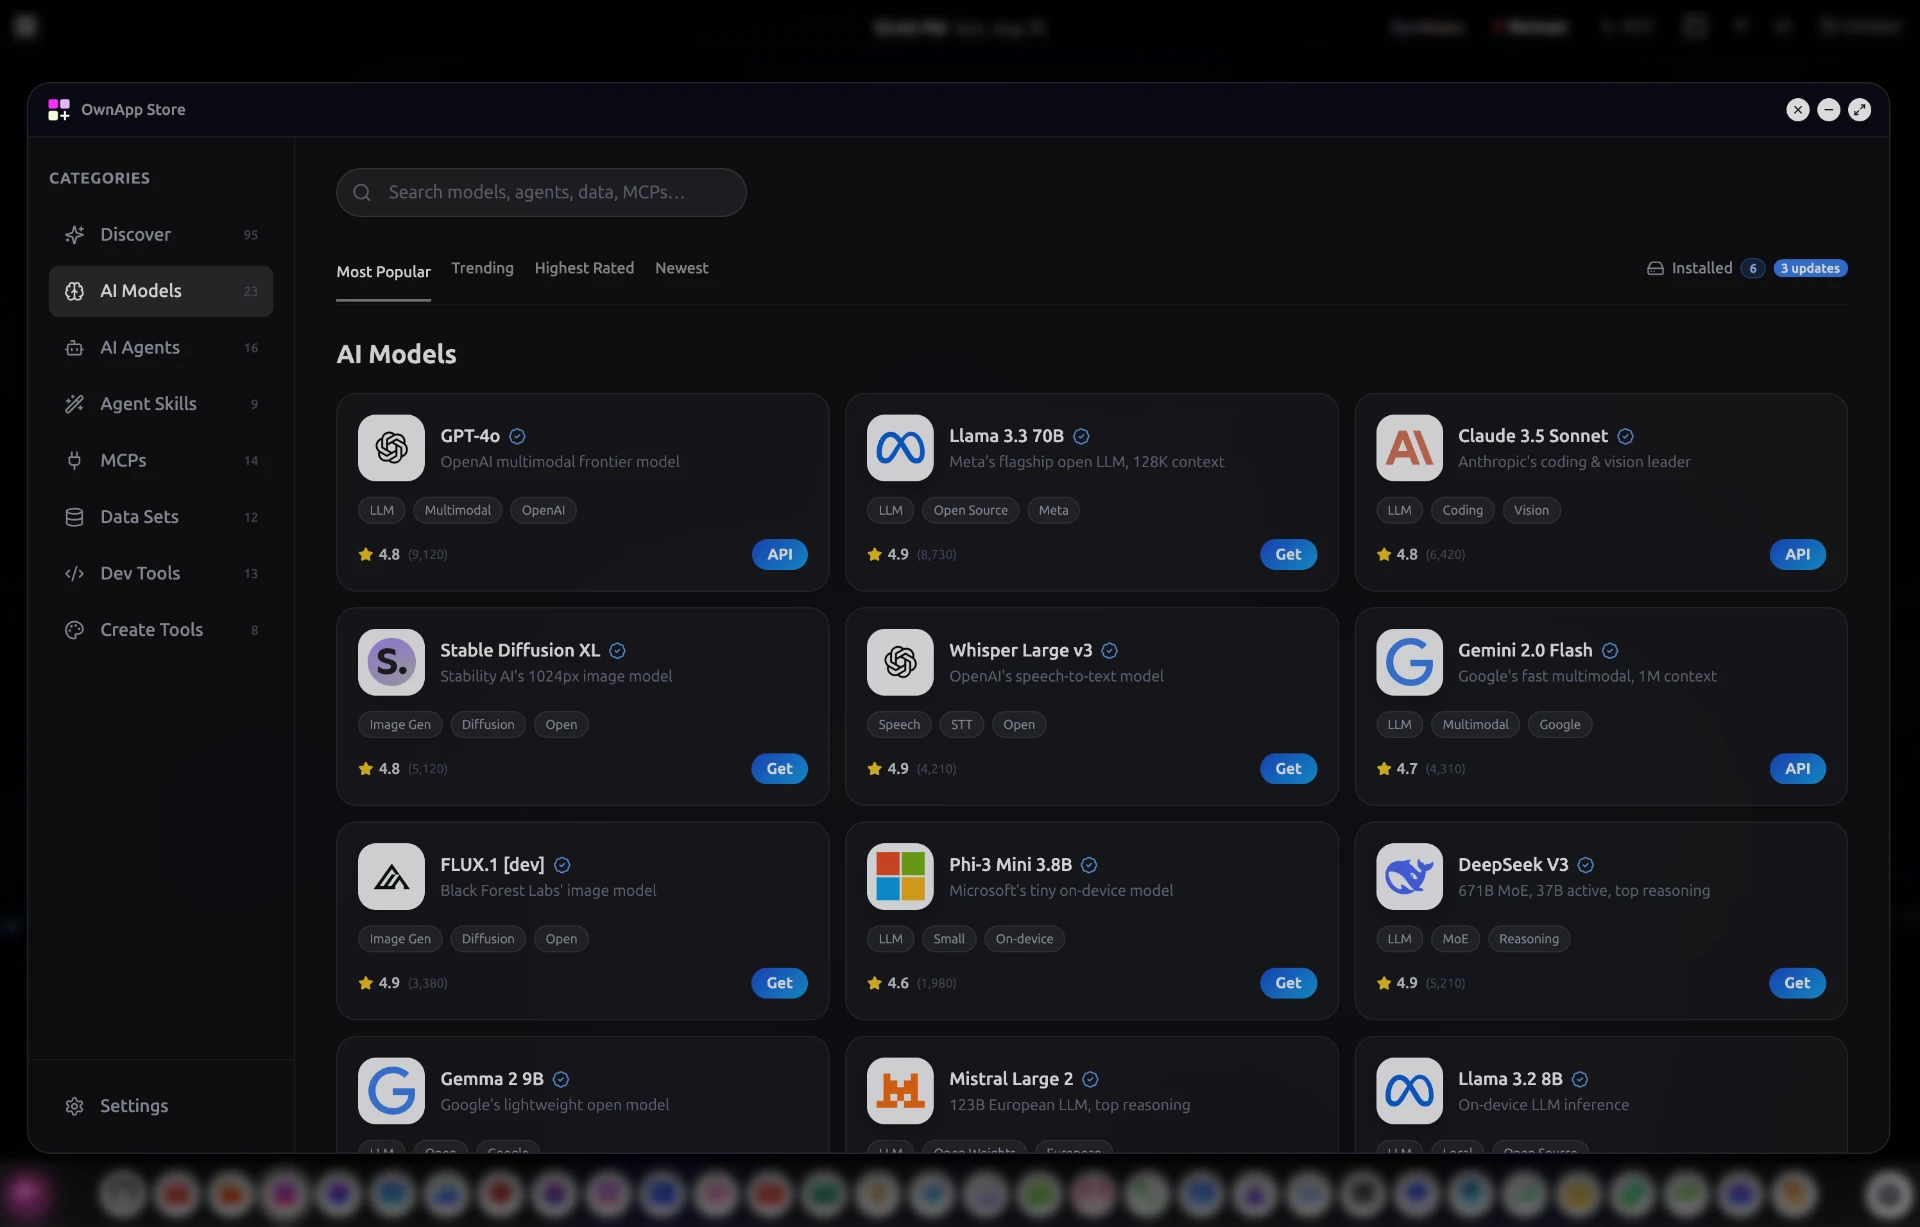Viewport: 1920px width, 1227px height.
Task: Get the Whisper Large v3 model
Action: click(x=1288, y=768)
